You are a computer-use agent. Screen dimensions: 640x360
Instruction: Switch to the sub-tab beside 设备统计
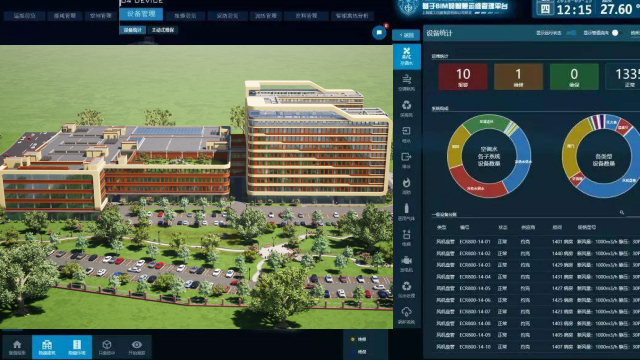click(163, 30)
